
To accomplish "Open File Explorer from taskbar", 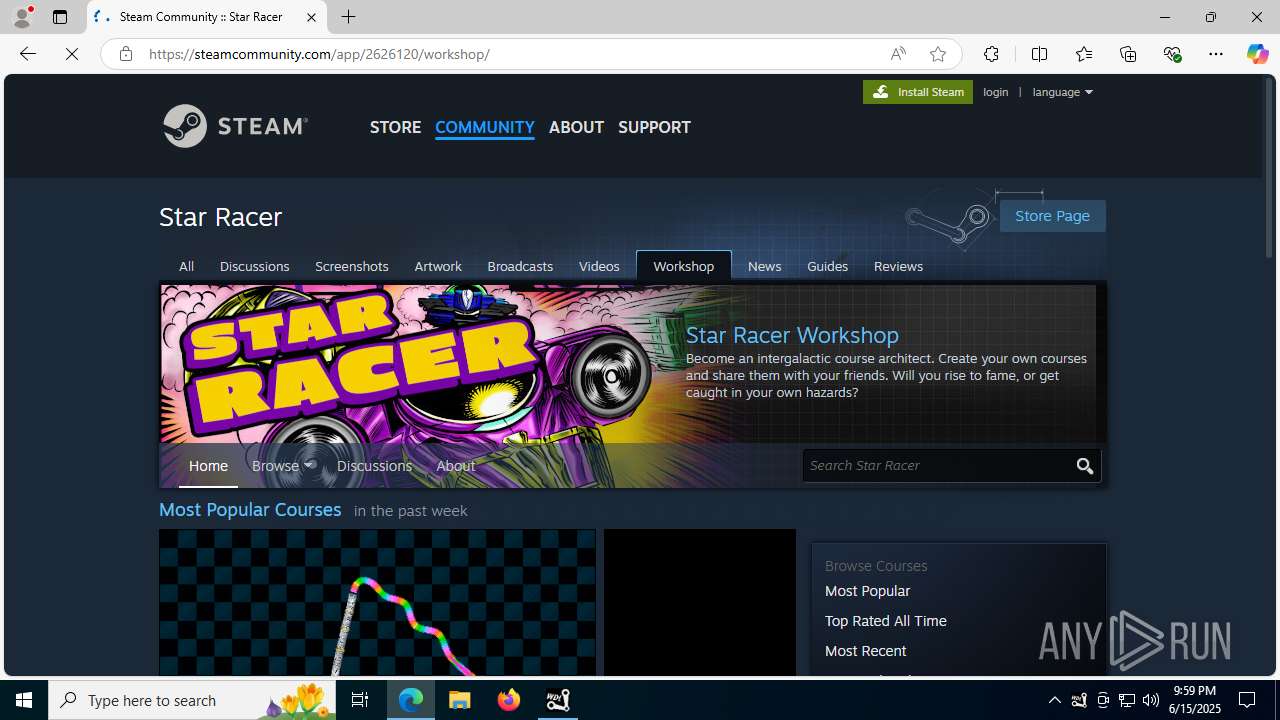I will tap(460, 700).
